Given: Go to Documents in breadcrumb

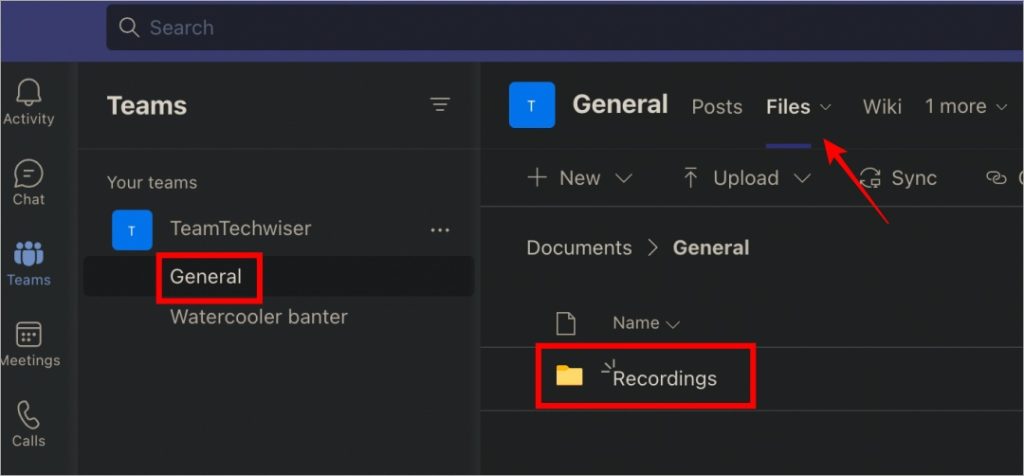Looking at the screenshot, I should (x=579, y=248).
